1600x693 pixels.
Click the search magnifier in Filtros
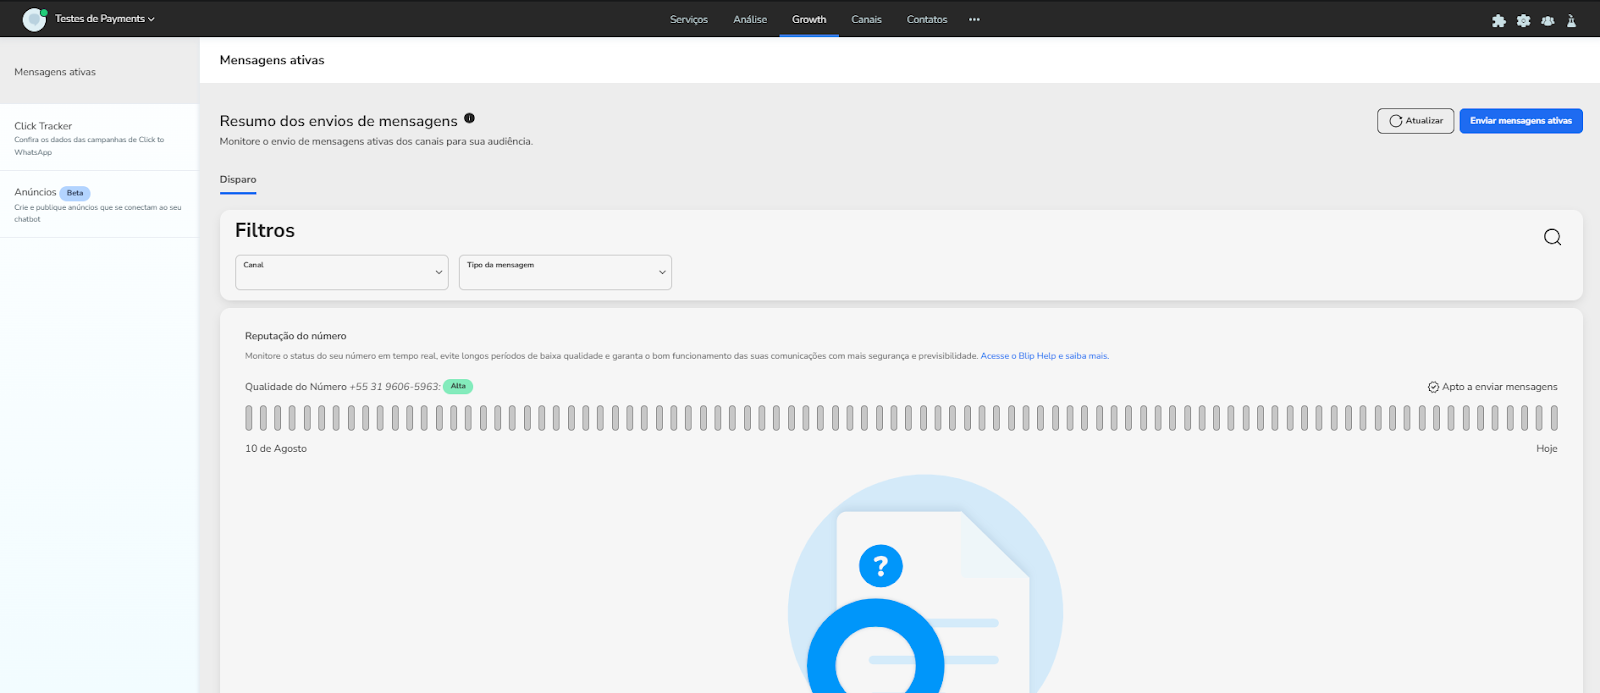point(1552,237)
